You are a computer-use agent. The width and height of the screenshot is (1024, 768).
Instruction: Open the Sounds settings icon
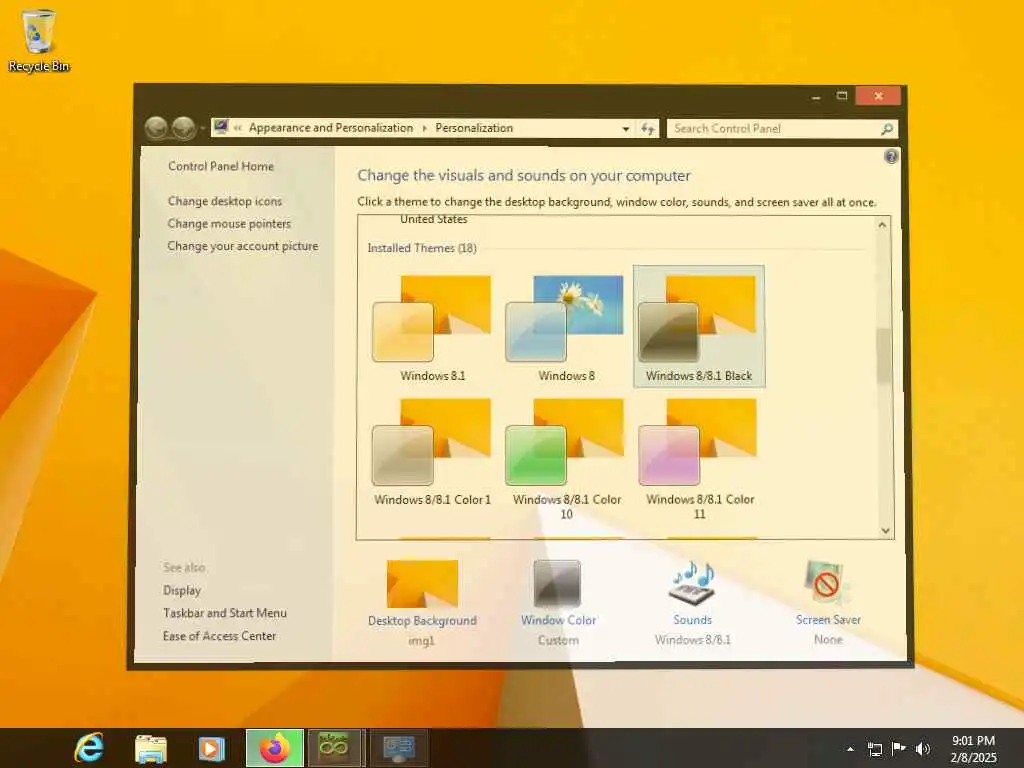coord(693,583)
